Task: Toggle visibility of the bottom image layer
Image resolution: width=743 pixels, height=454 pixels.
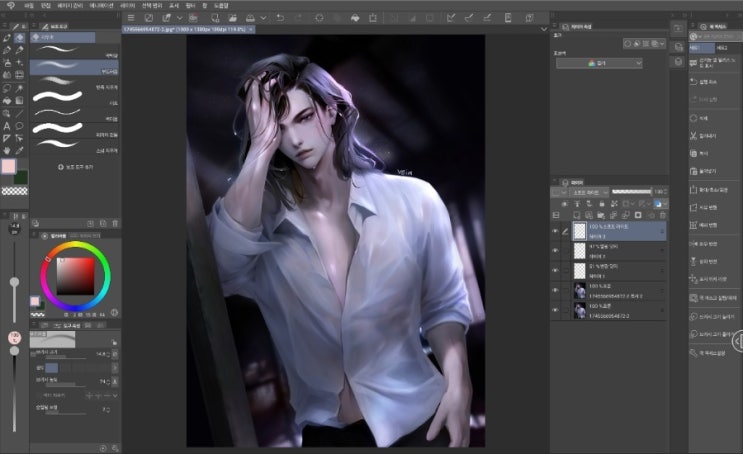Action: click(x=555, y=310)
